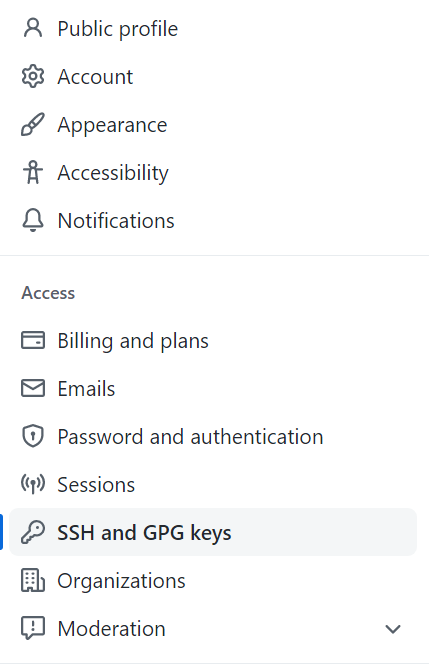The height and width of the screenshot is (668, 444).
Task: Click the broadcast icon beside Sessions
Action: coord(33,484)
